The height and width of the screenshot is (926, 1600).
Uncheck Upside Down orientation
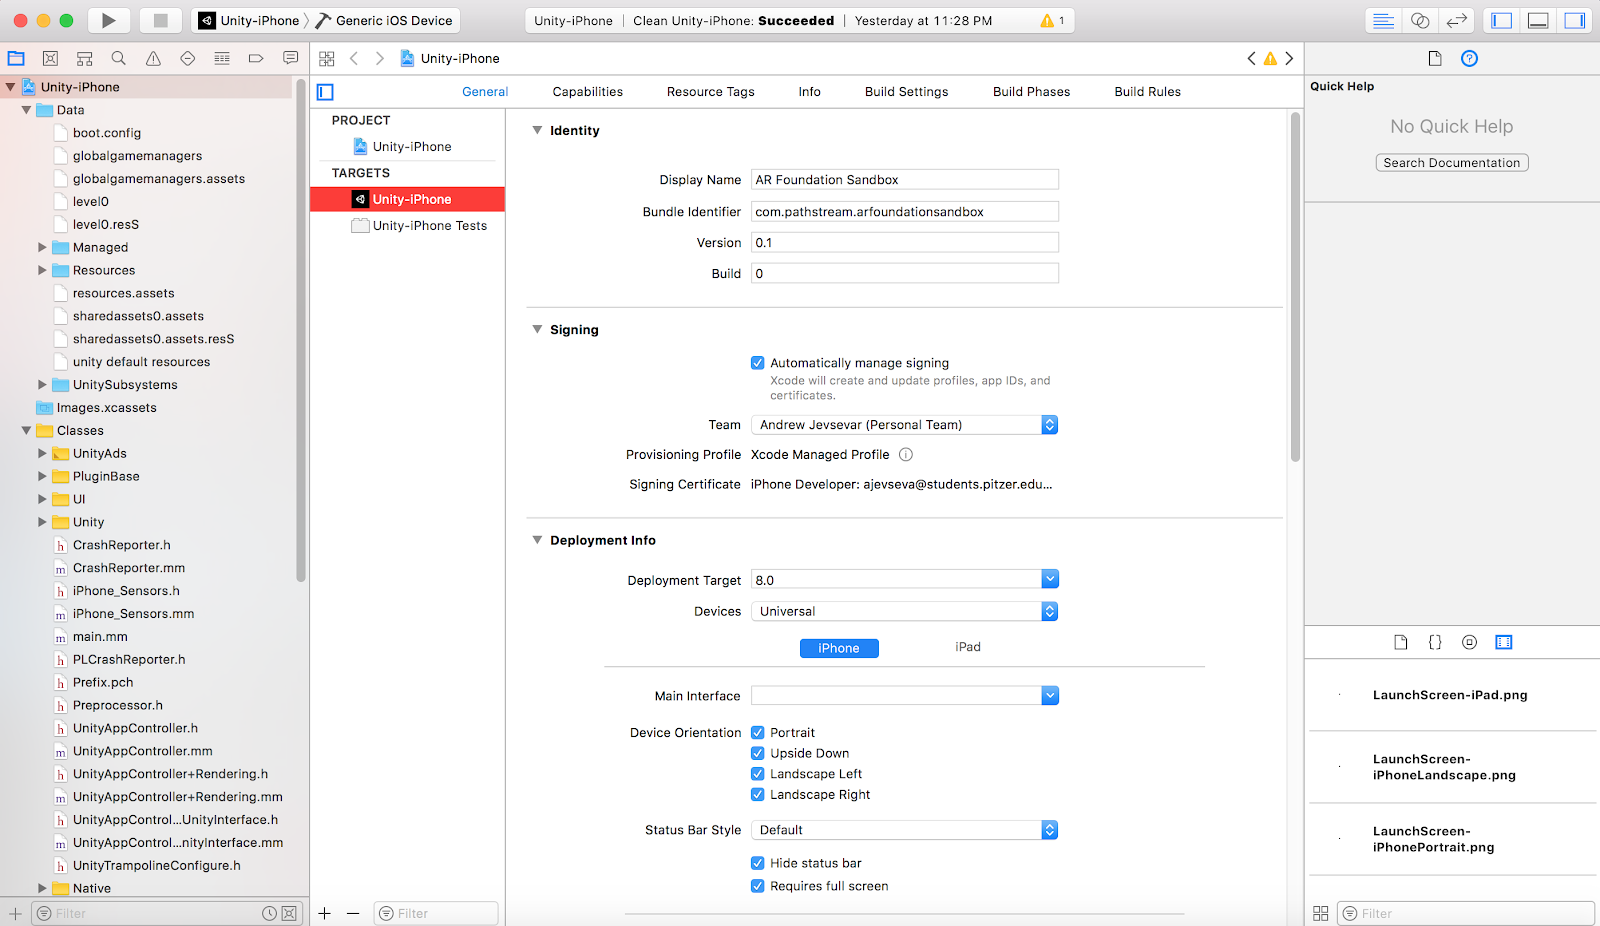[758, 754]
